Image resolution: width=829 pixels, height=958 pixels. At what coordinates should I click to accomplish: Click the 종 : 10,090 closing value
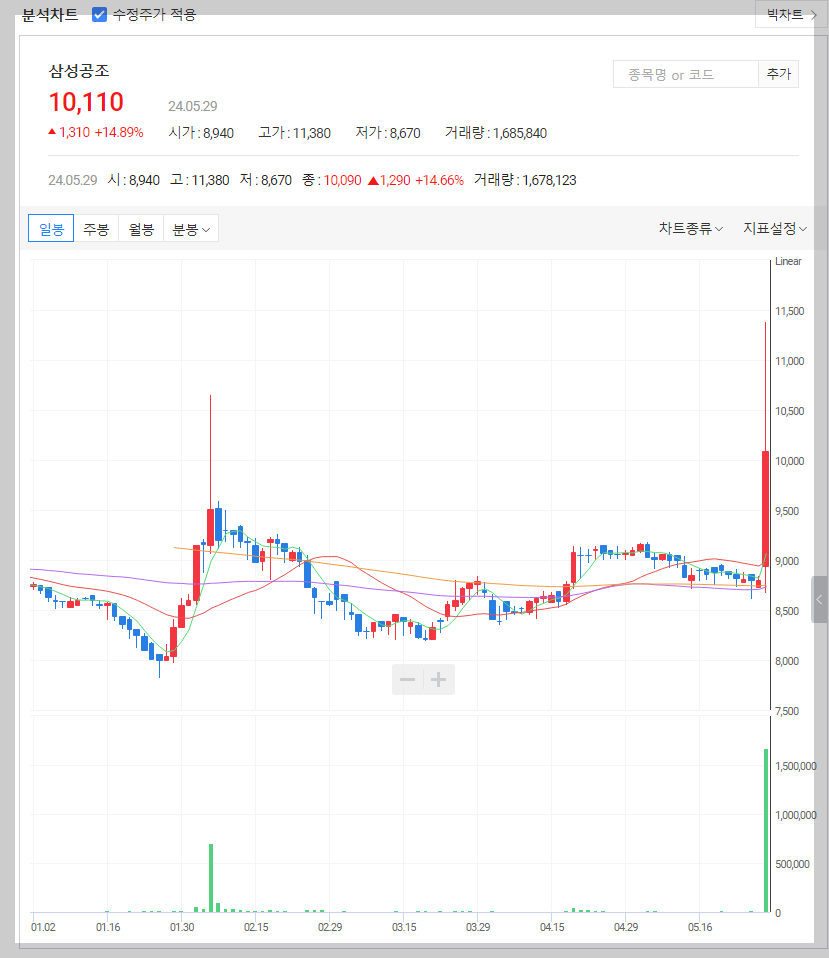point(332,180)
